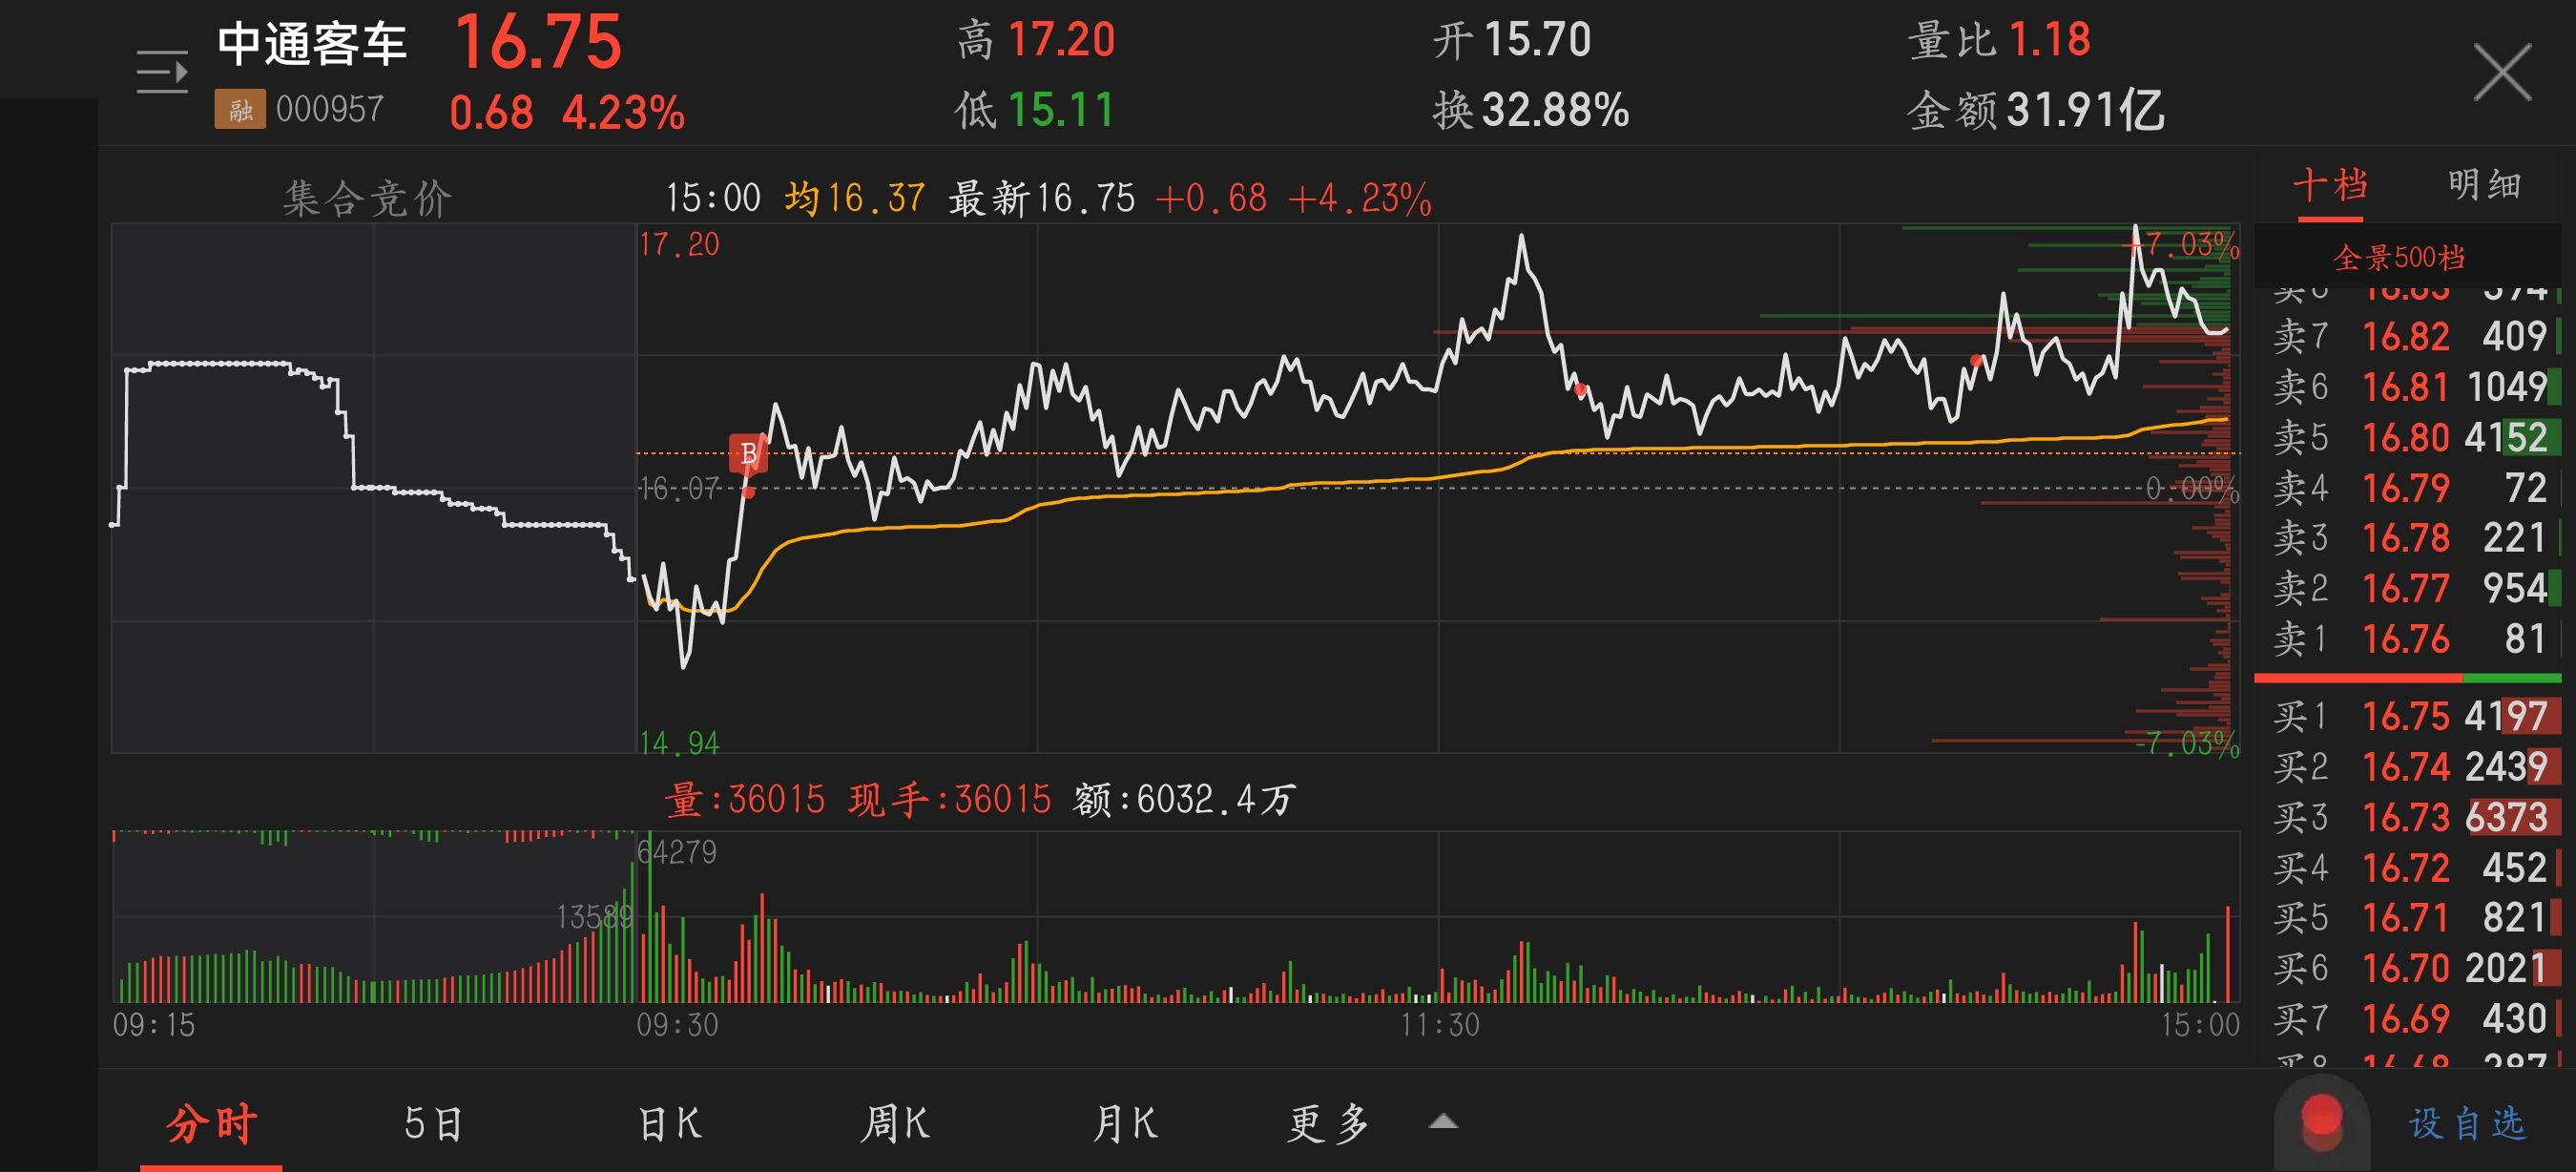Select the 明细 trade detail tab
The height and width of the screenshot is (1172, 2576).
pos(2484,186)
